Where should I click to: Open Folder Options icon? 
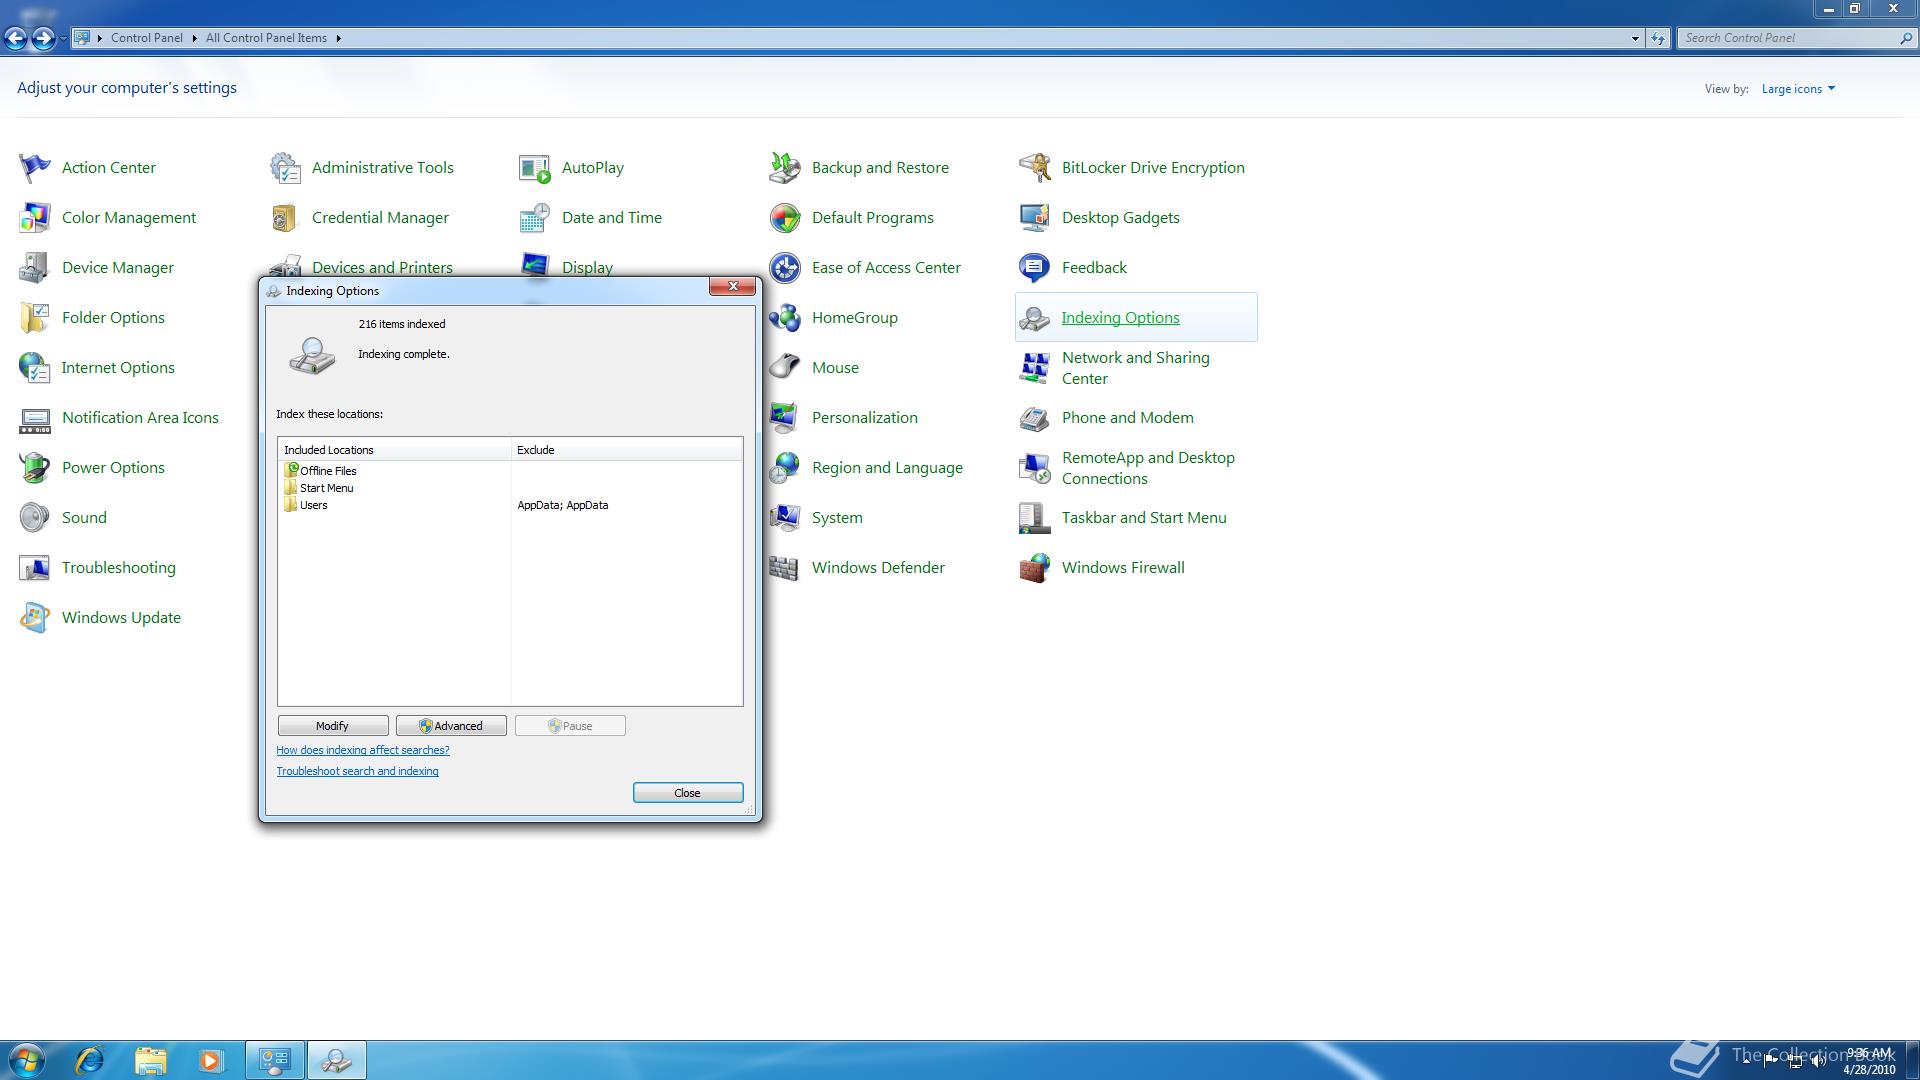pos(35,318)
